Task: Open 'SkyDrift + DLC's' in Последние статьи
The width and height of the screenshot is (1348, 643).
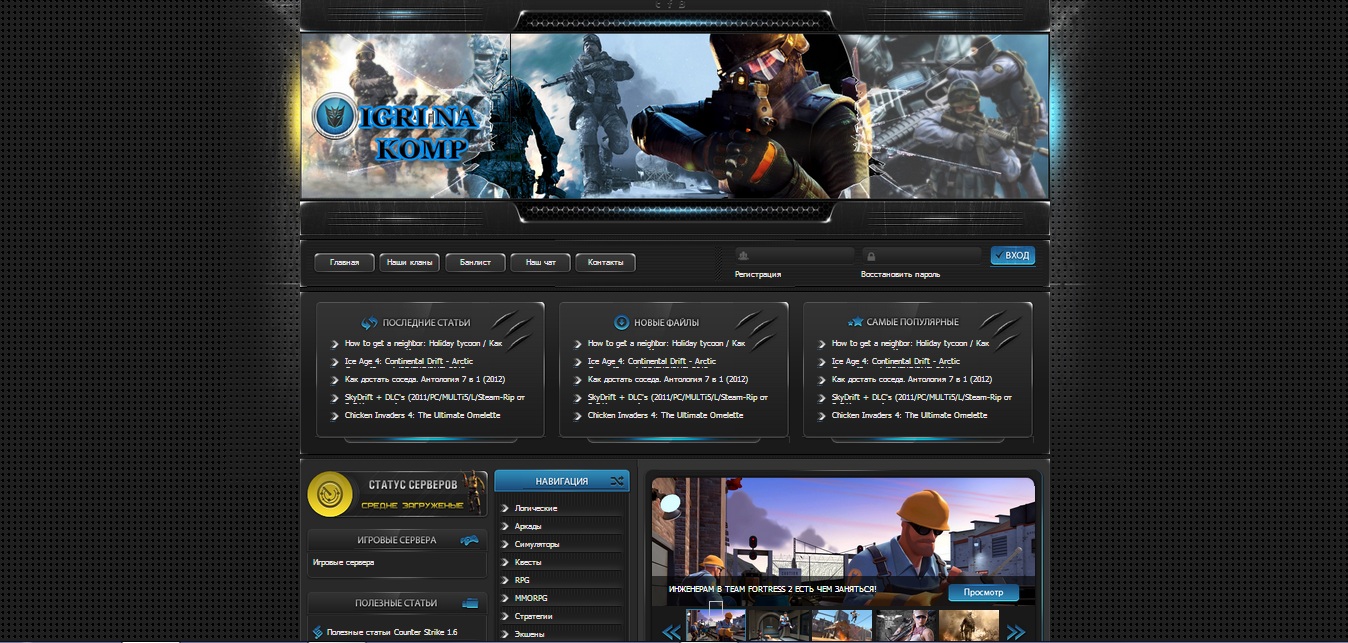Action: 435,397
